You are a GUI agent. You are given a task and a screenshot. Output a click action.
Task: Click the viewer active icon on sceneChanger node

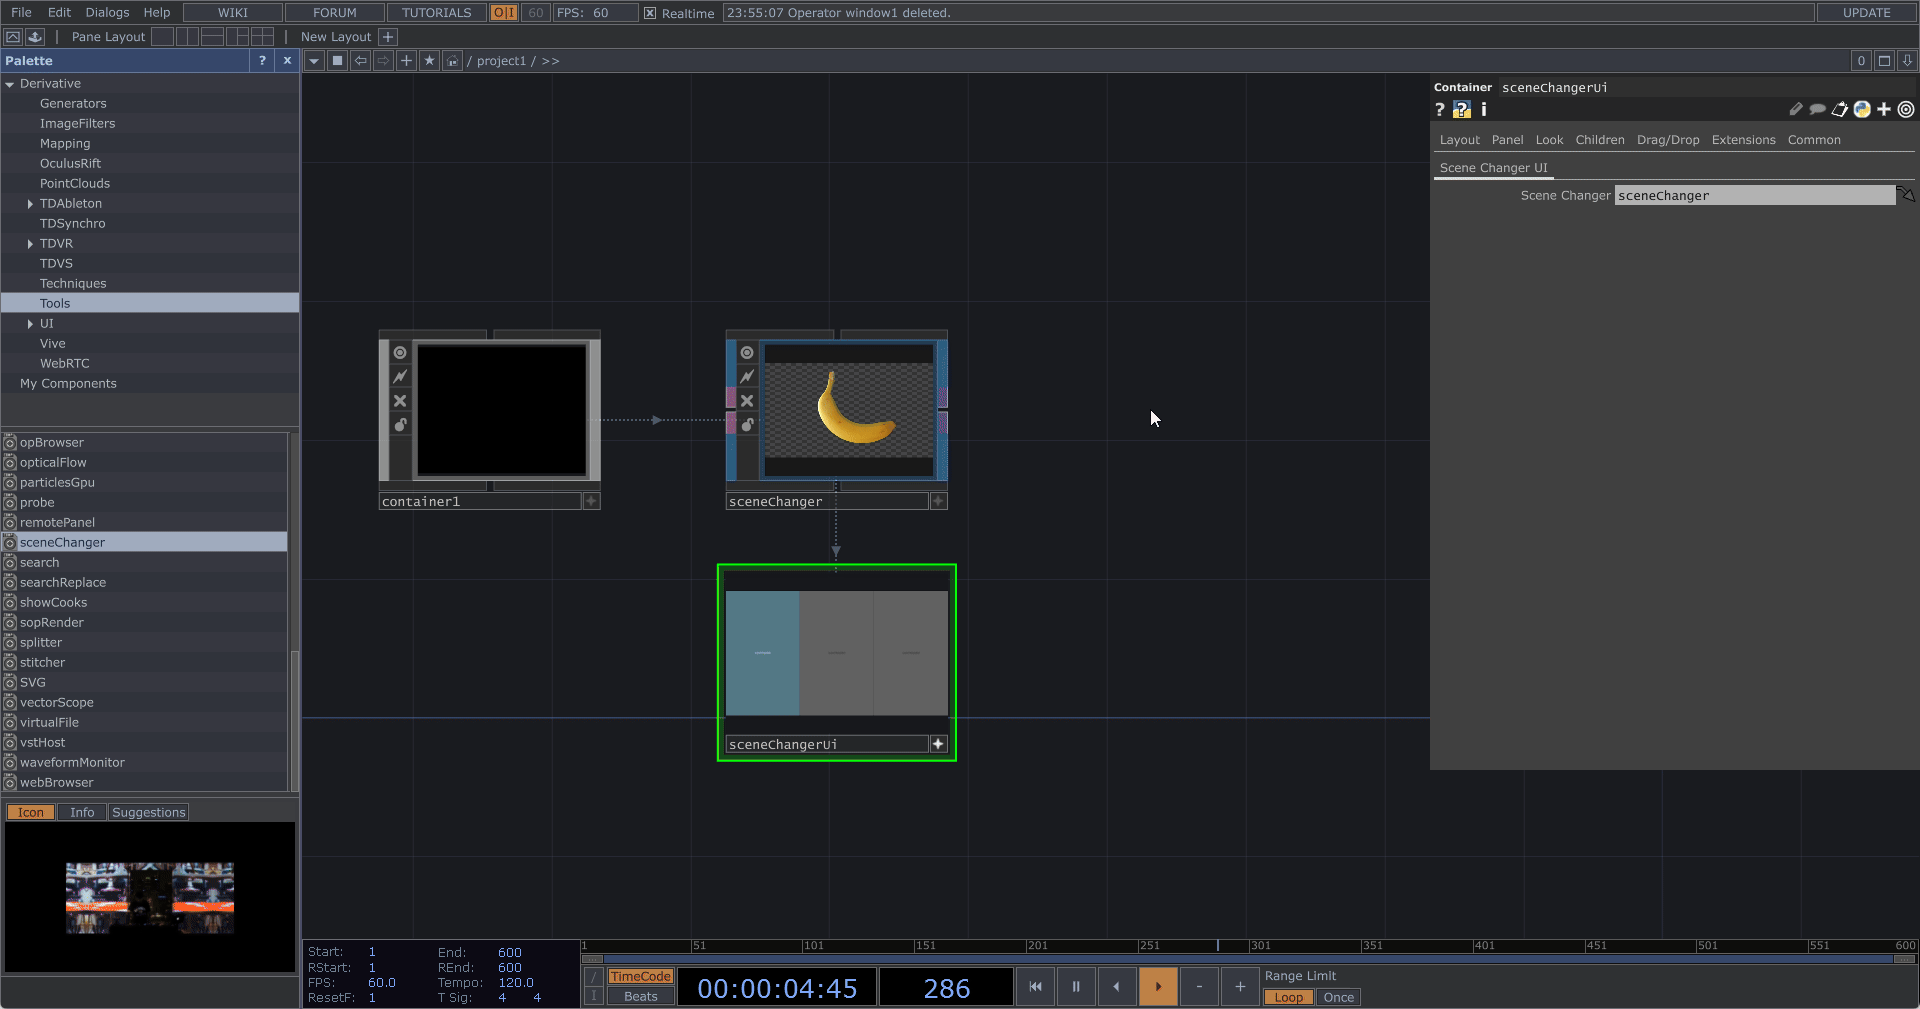pos(747,353)
